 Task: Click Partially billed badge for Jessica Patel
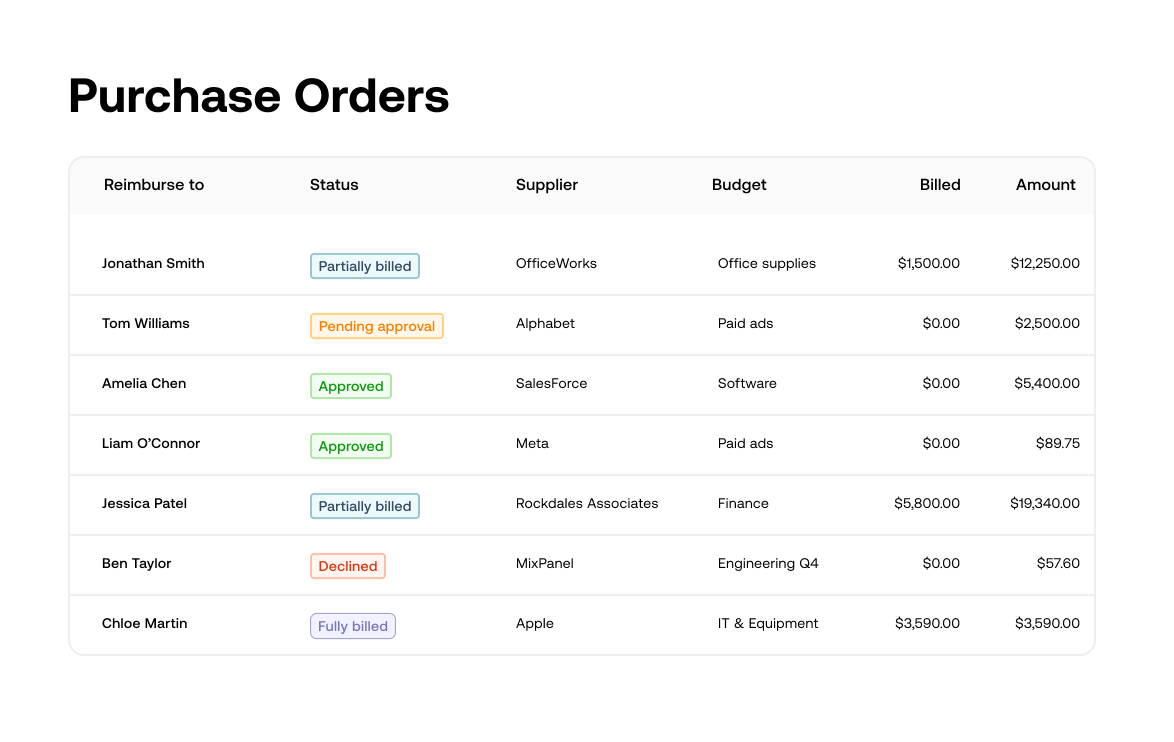point(365,505)
